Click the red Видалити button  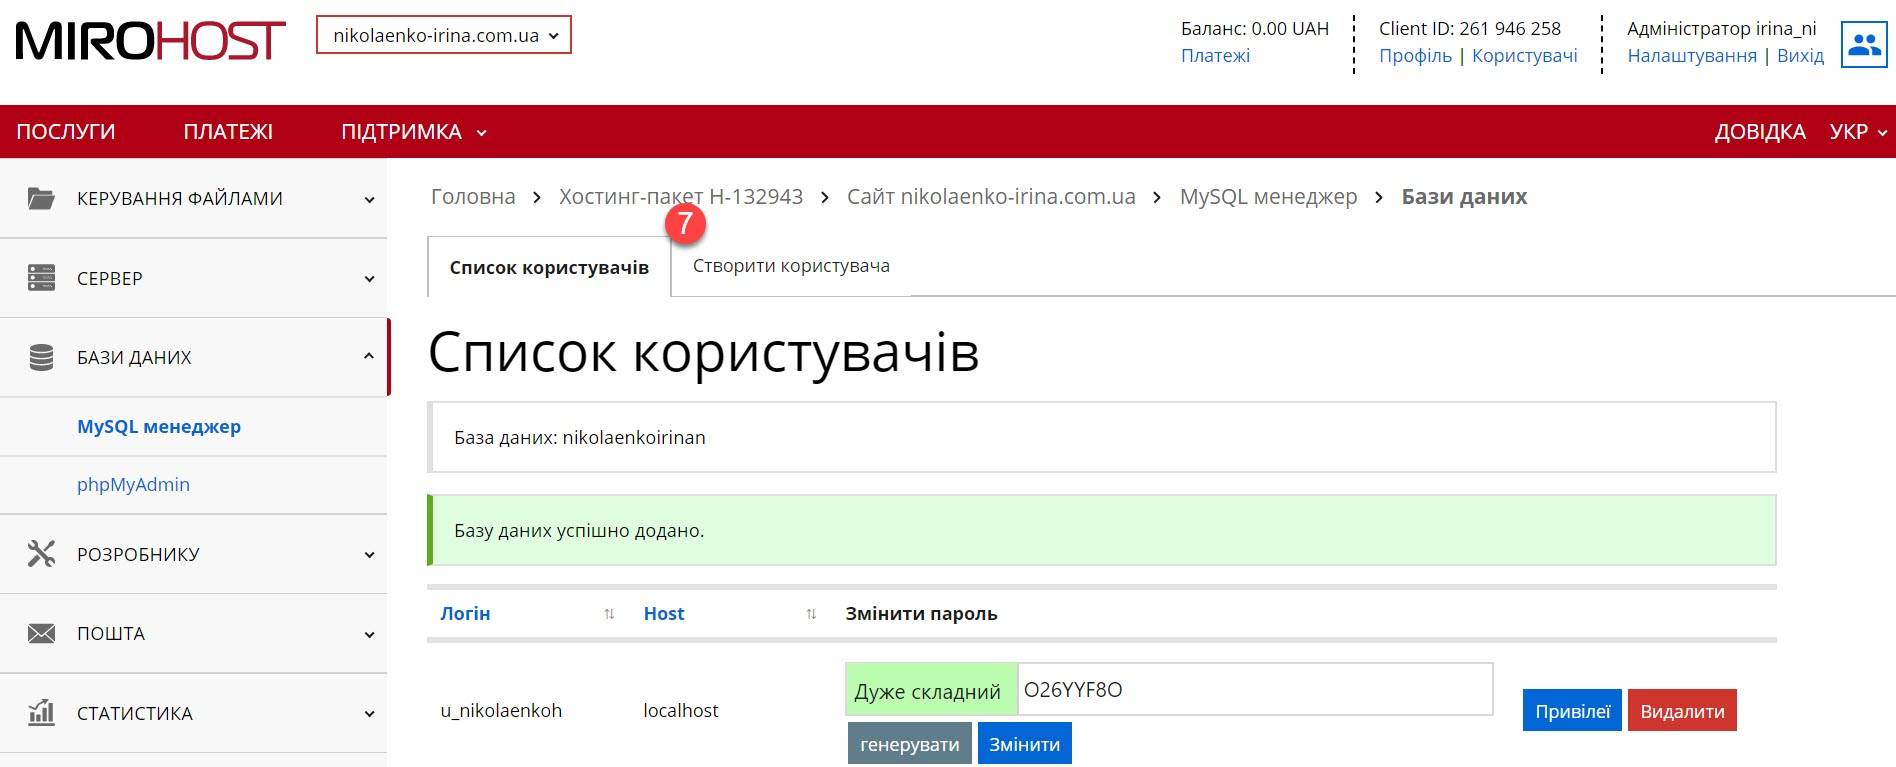tap(1682, 711)
